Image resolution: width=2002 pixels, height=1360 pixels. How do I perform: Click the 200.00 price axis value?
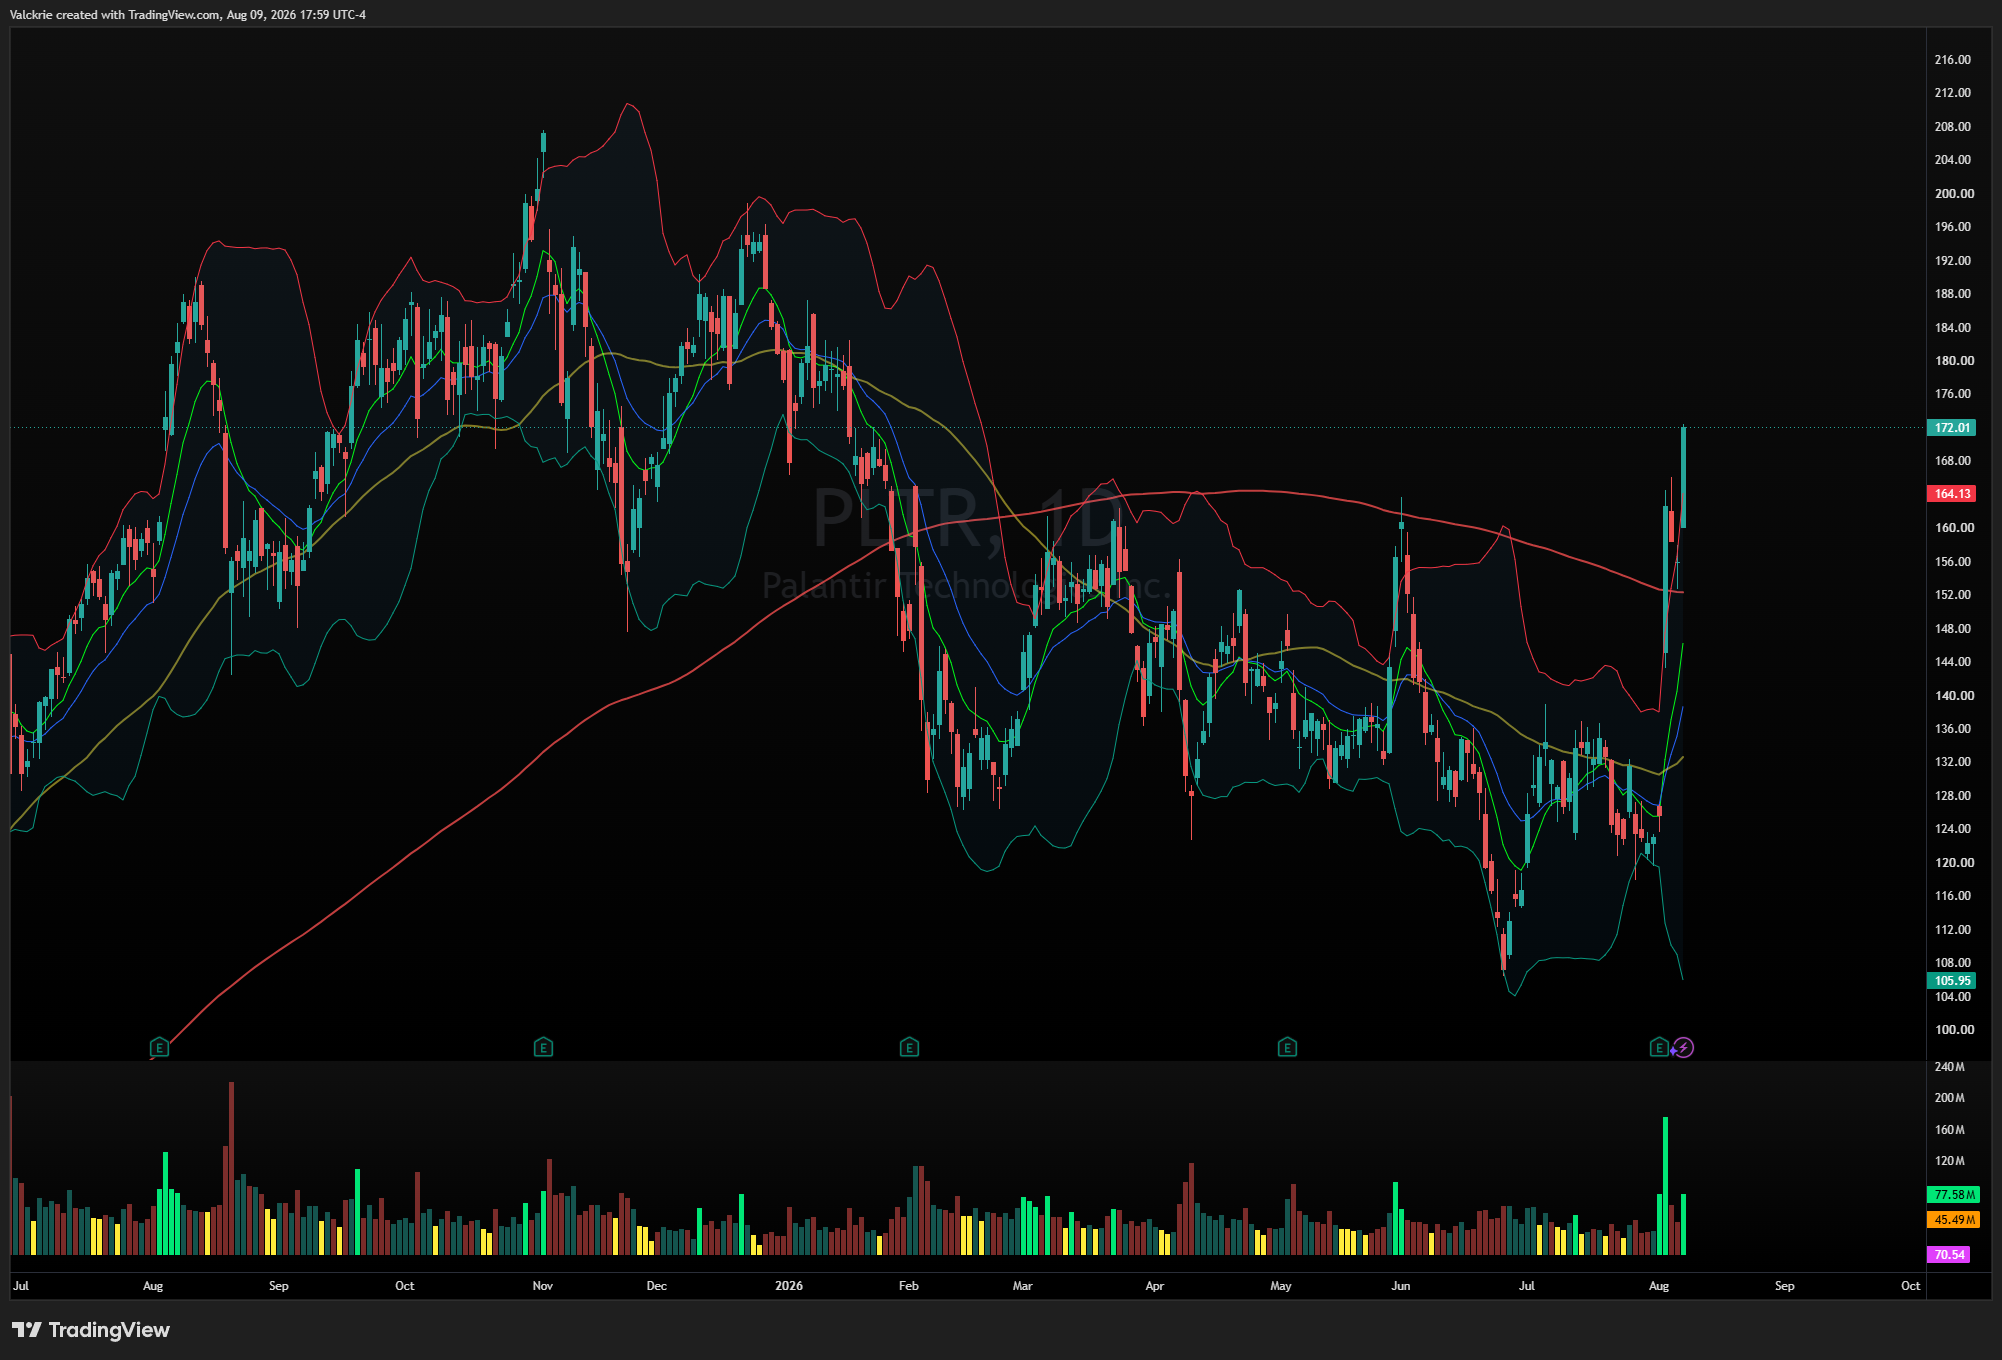pyautogui.click(x=1952, y=194)
